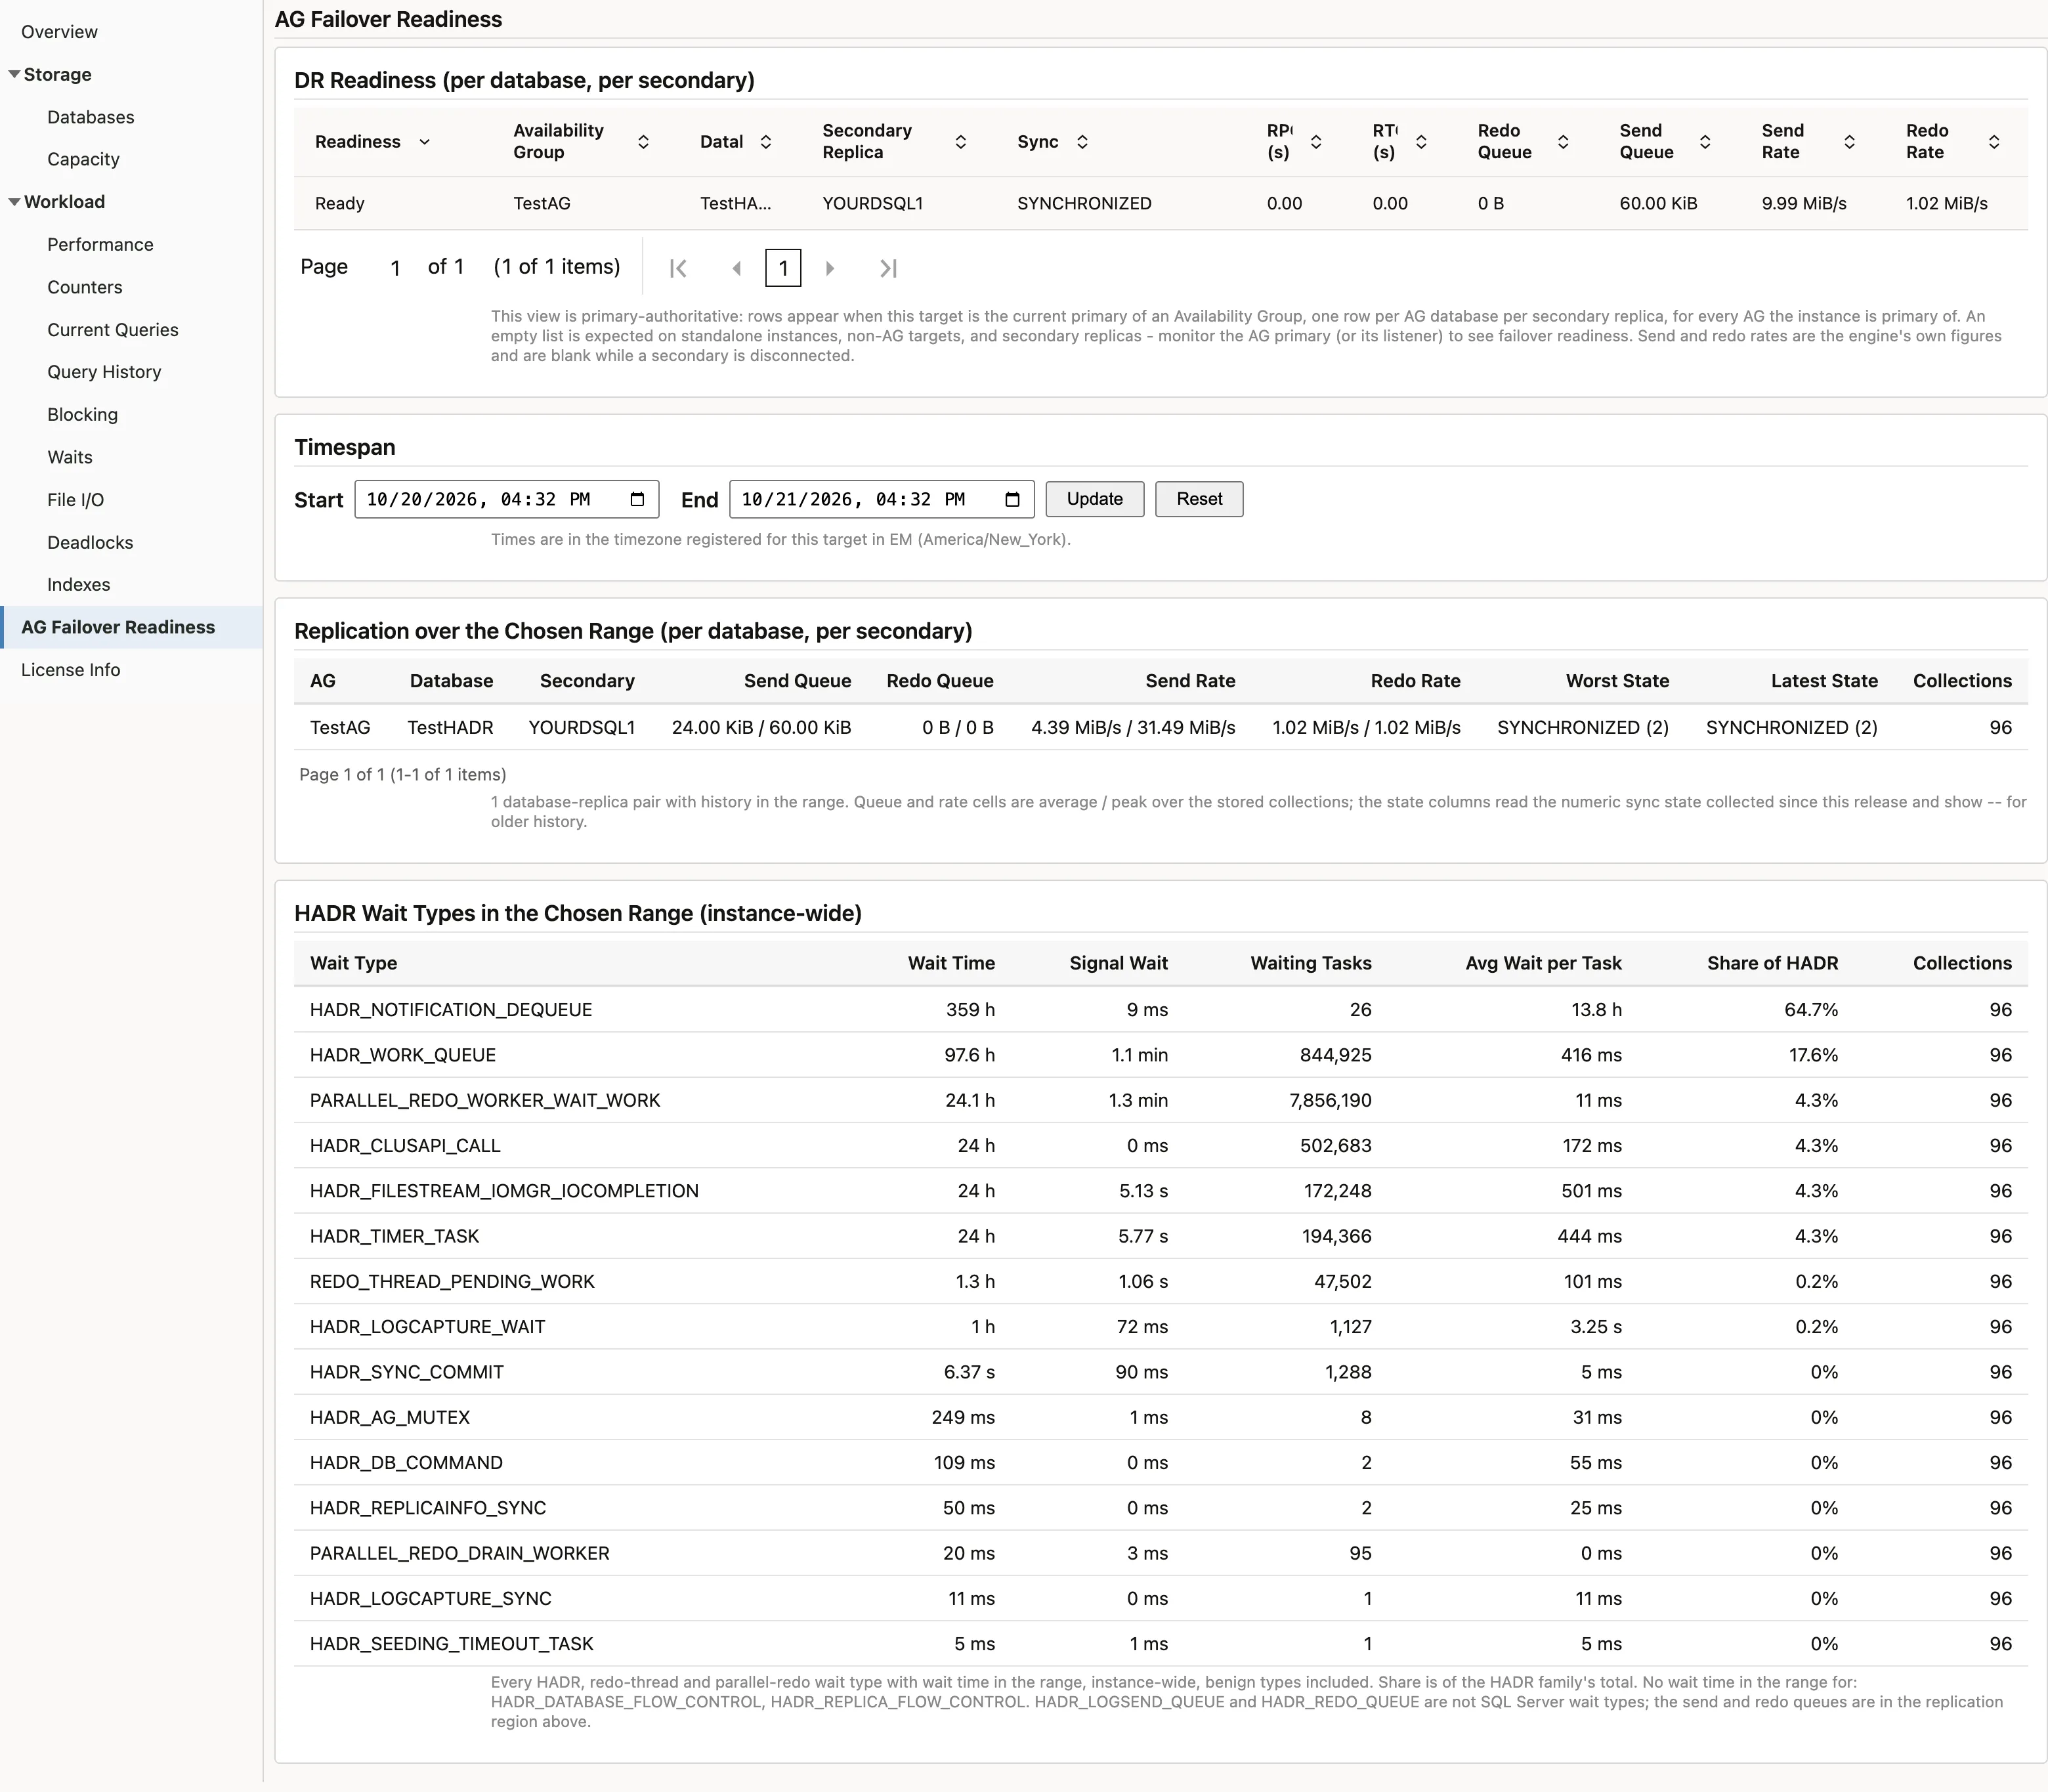Viewport: 2048px width, 1792px height.
Task: Sort the Secondary Replica column
Action: [x=960, y=142]
